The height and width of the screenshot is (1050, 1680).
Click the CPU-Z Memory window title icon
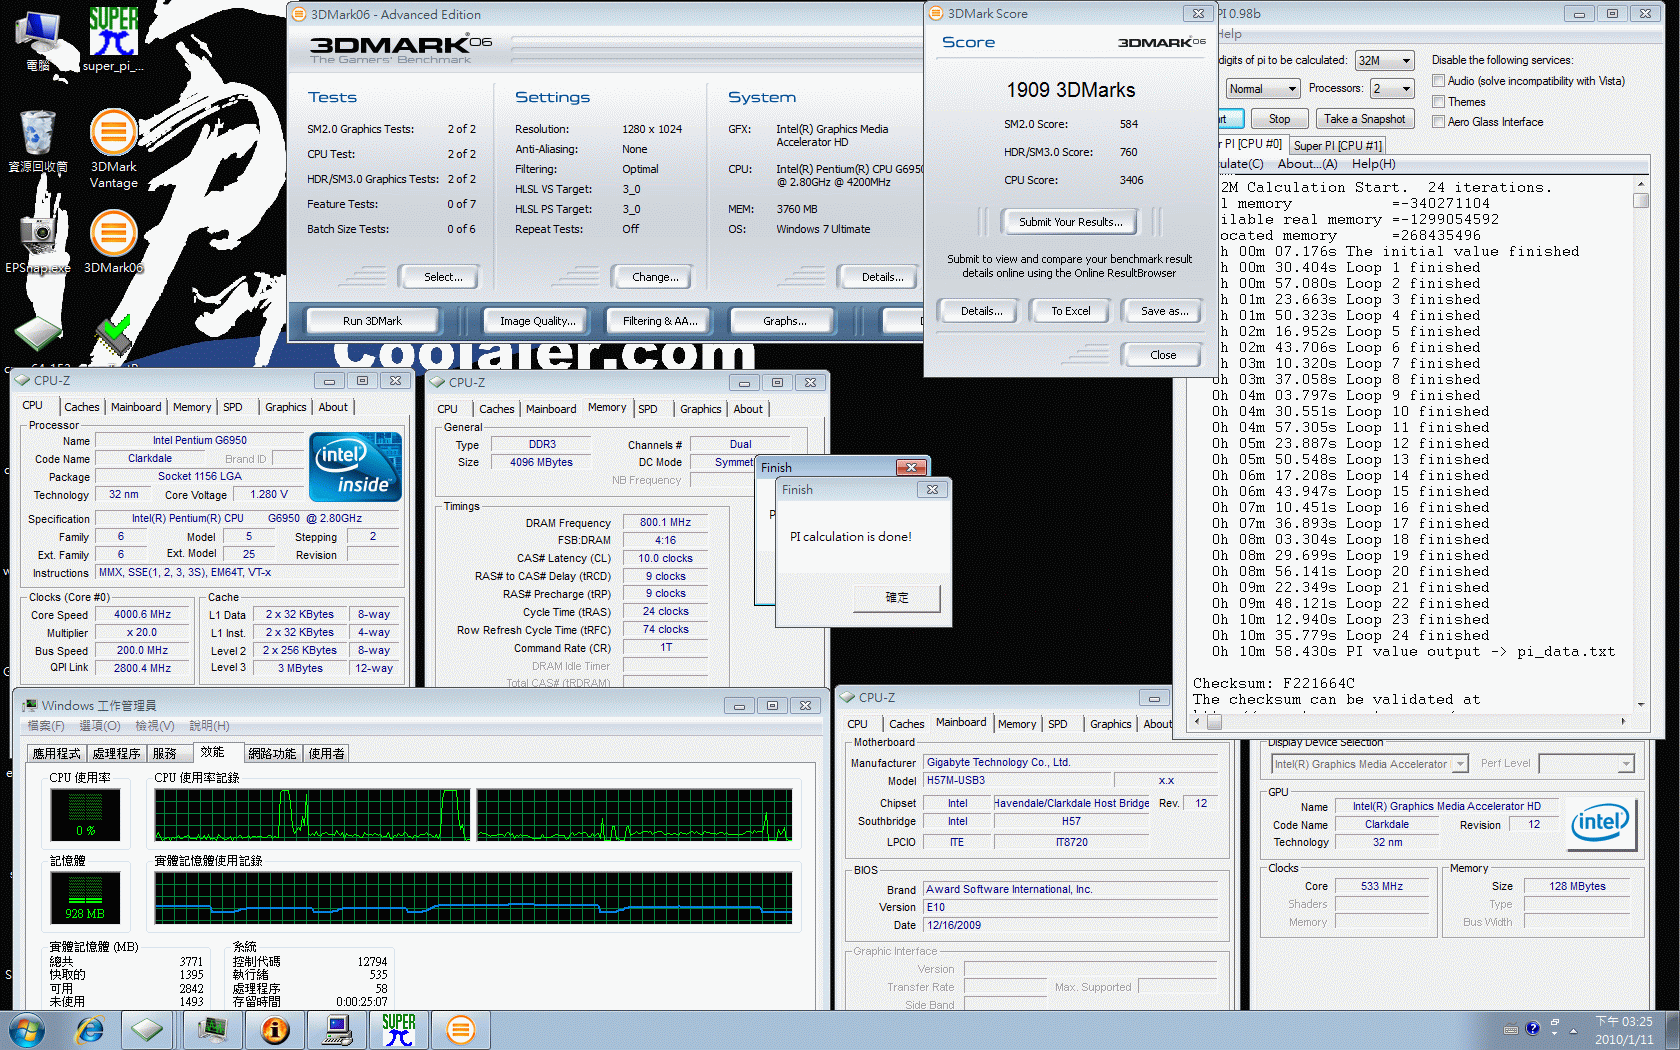point(437,382)
